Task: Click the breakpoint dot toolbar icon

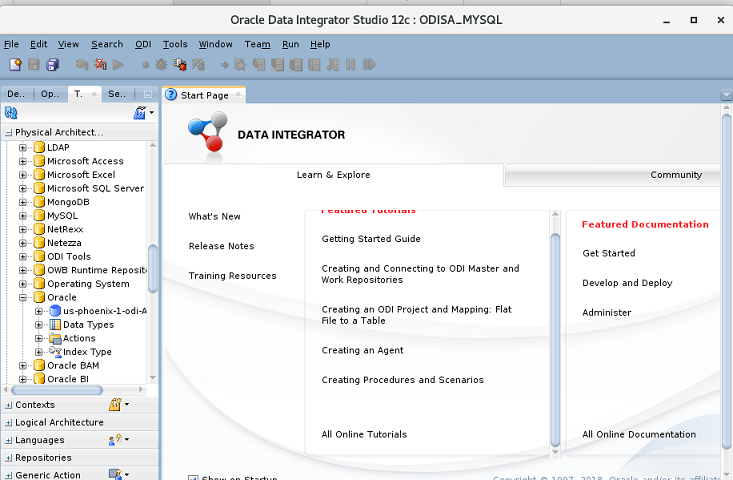Action: coord(145,65)
